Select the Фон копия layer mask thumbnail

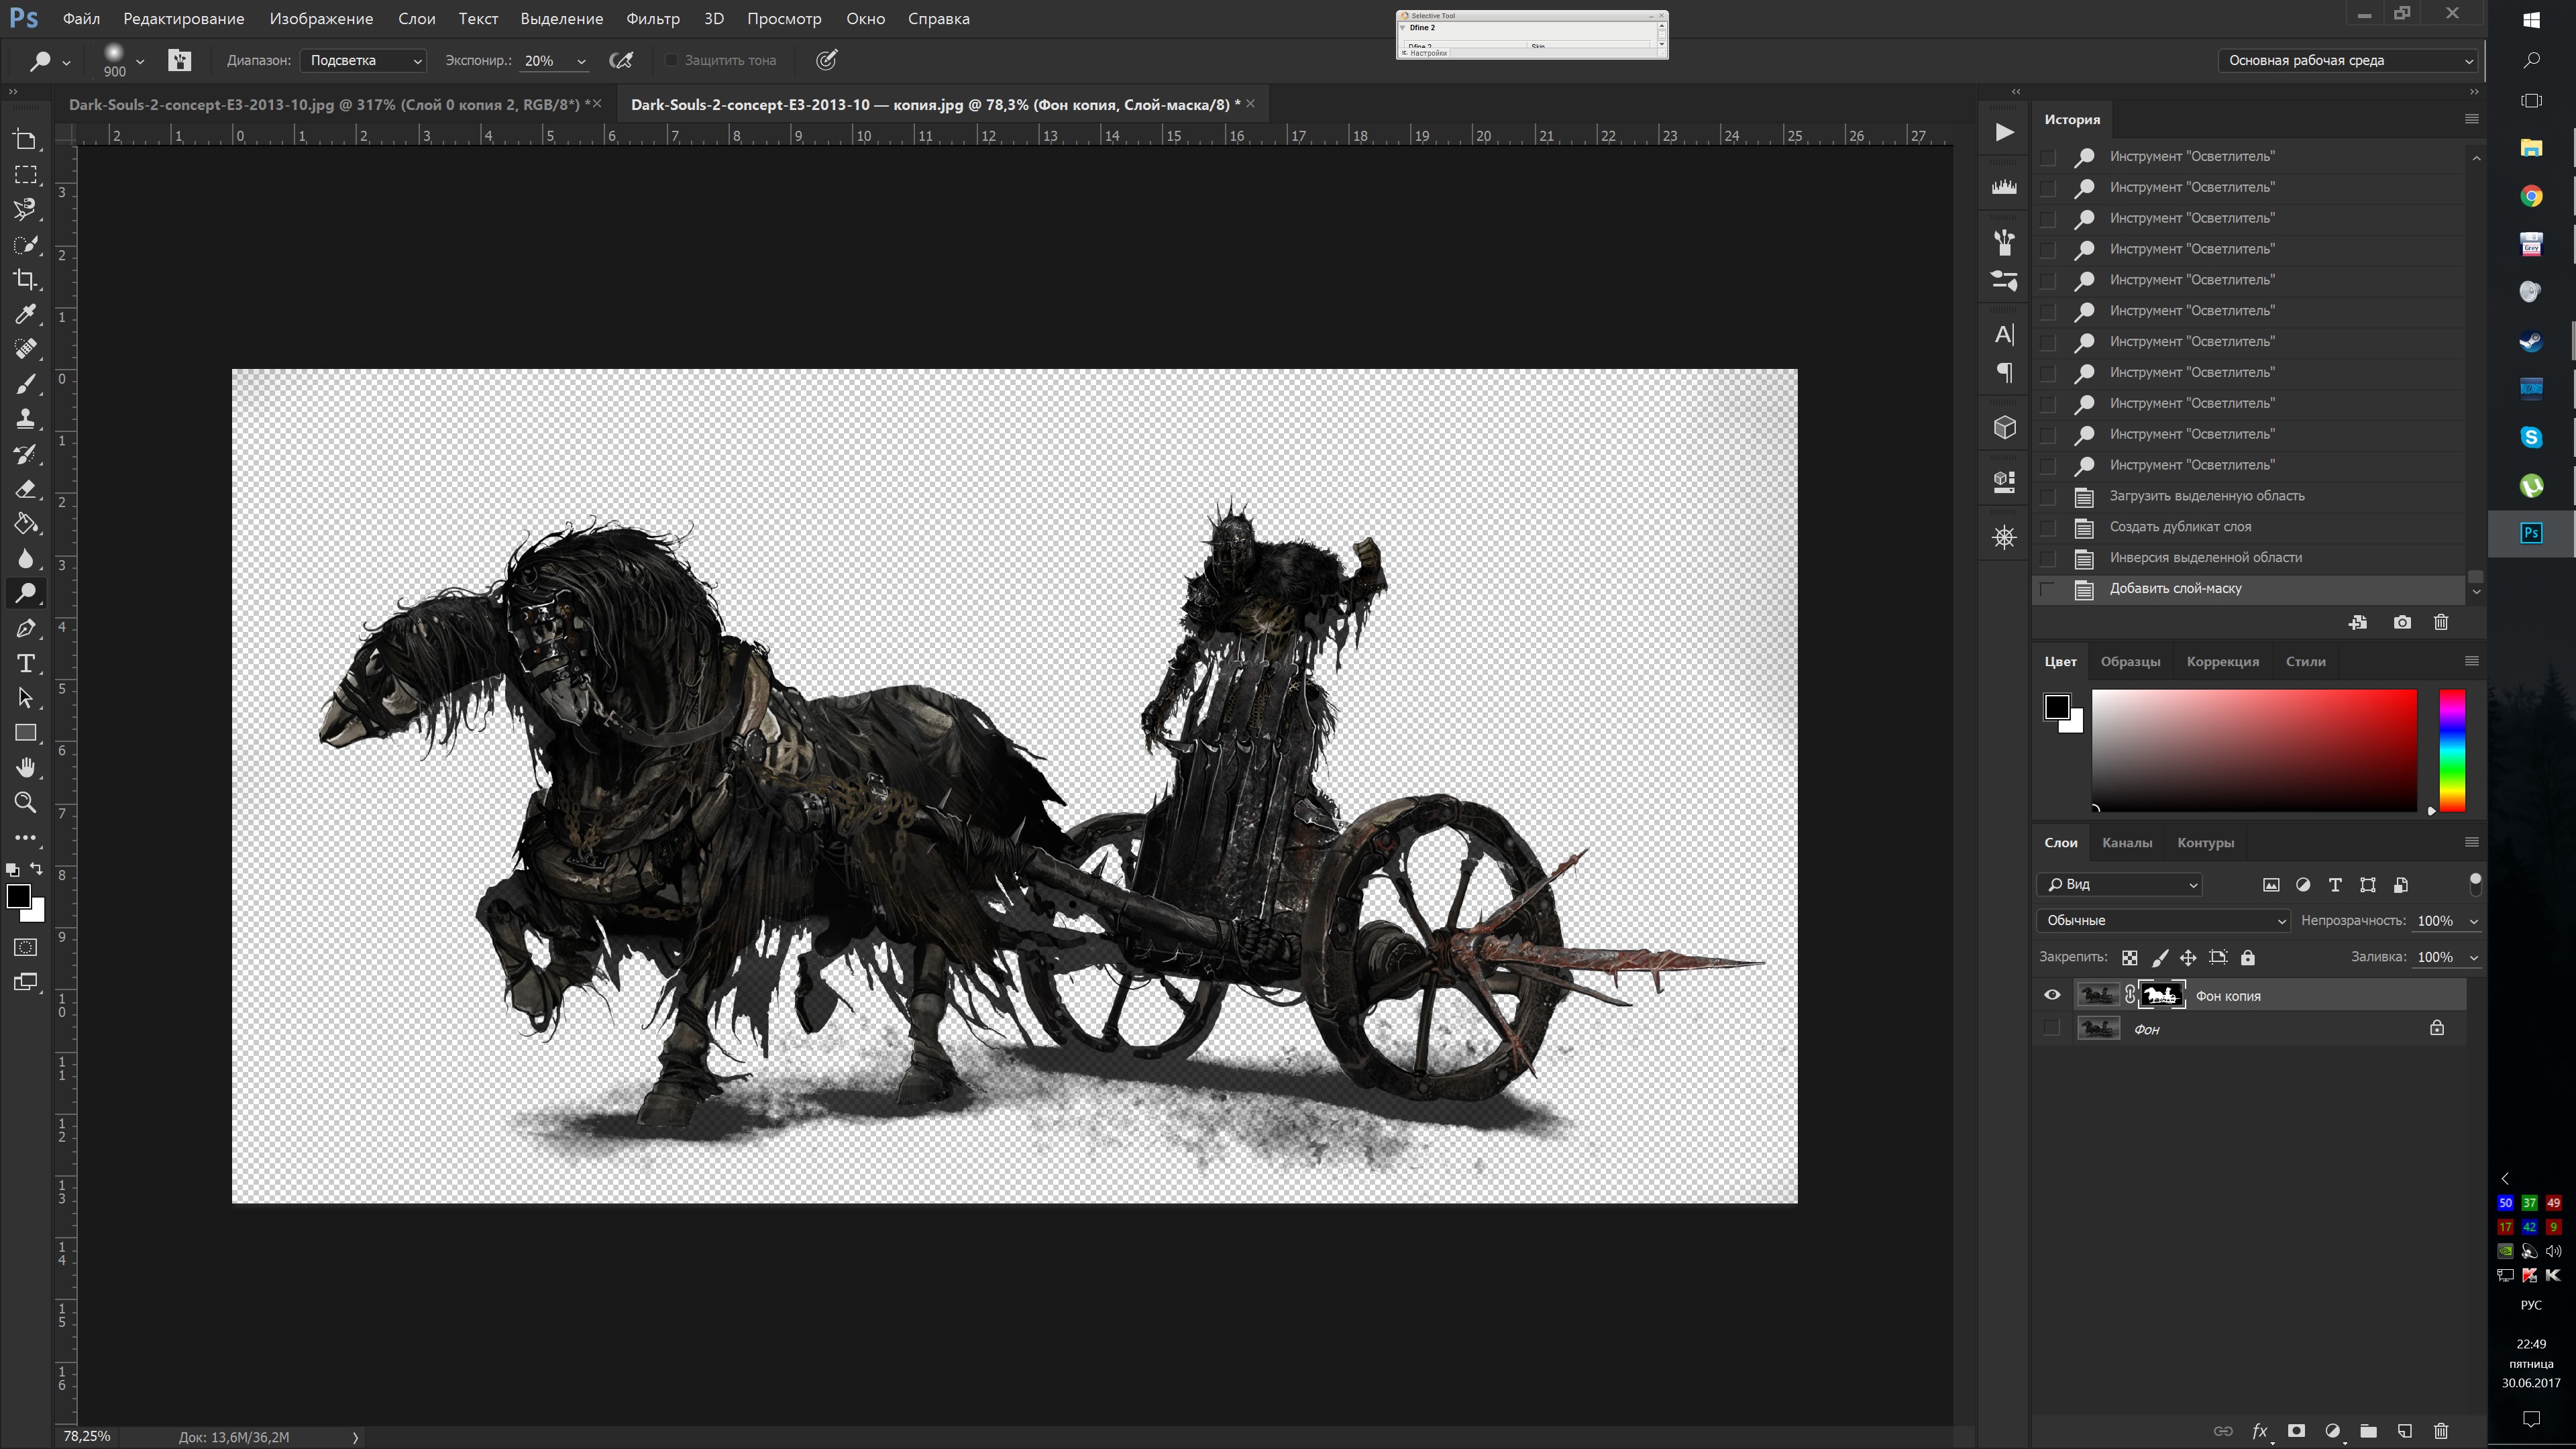(x=2161, y=995)
